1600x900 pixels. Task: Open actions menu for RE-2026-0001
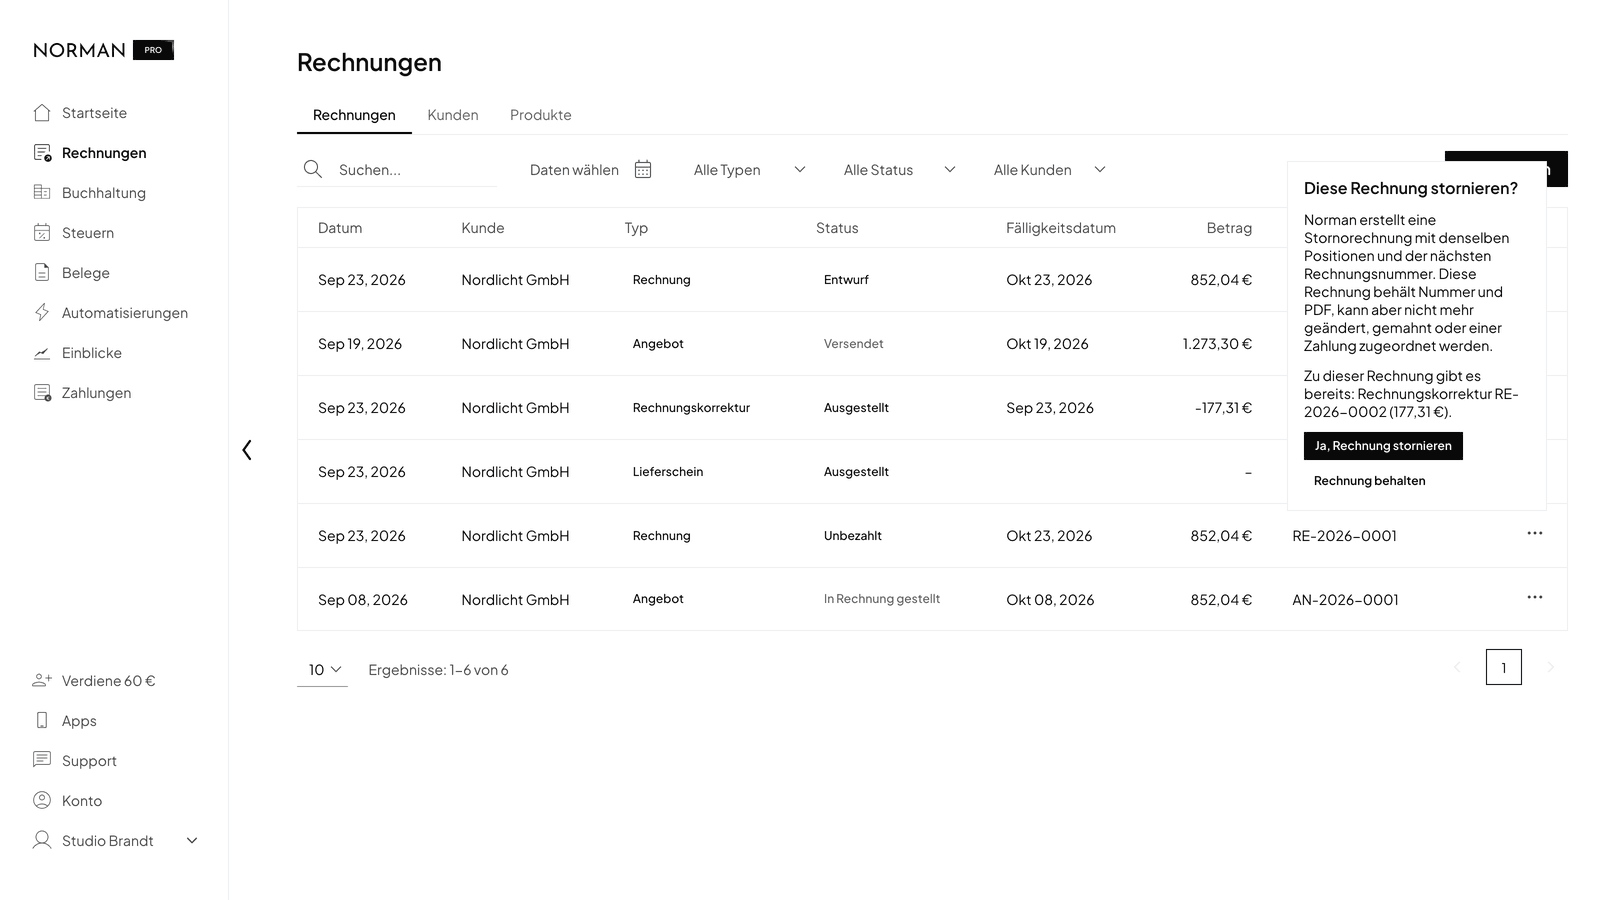[1535, 533]
